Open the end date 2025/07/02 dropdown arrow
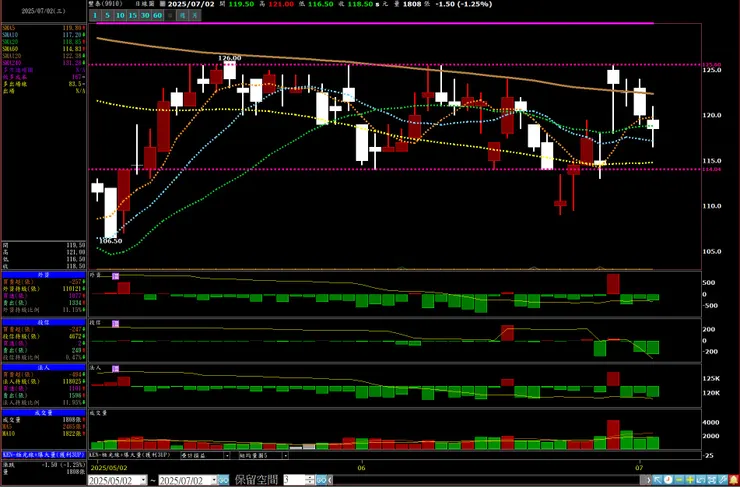740x487 pixels. click(214, 480)
